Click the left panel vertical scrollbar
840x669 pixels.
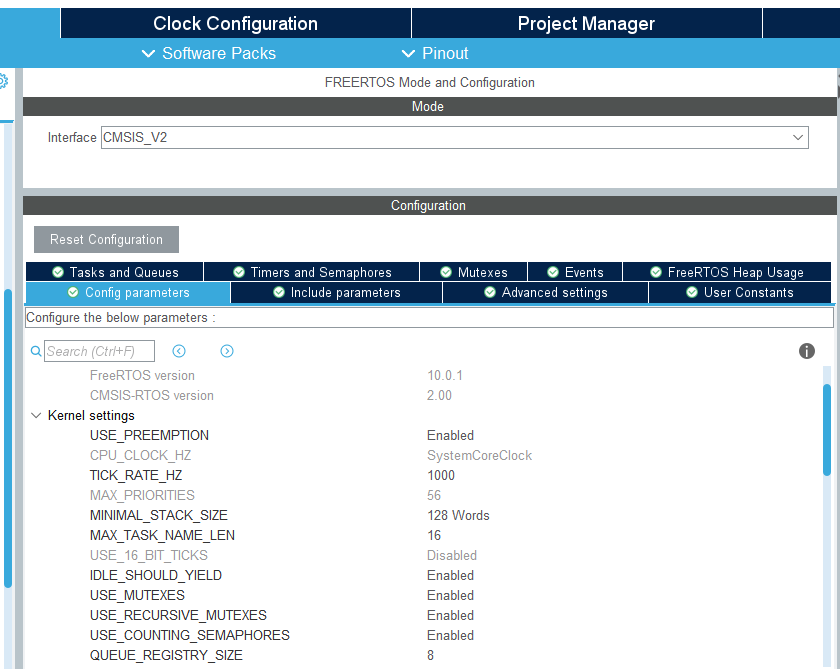[x=8, y=438]
